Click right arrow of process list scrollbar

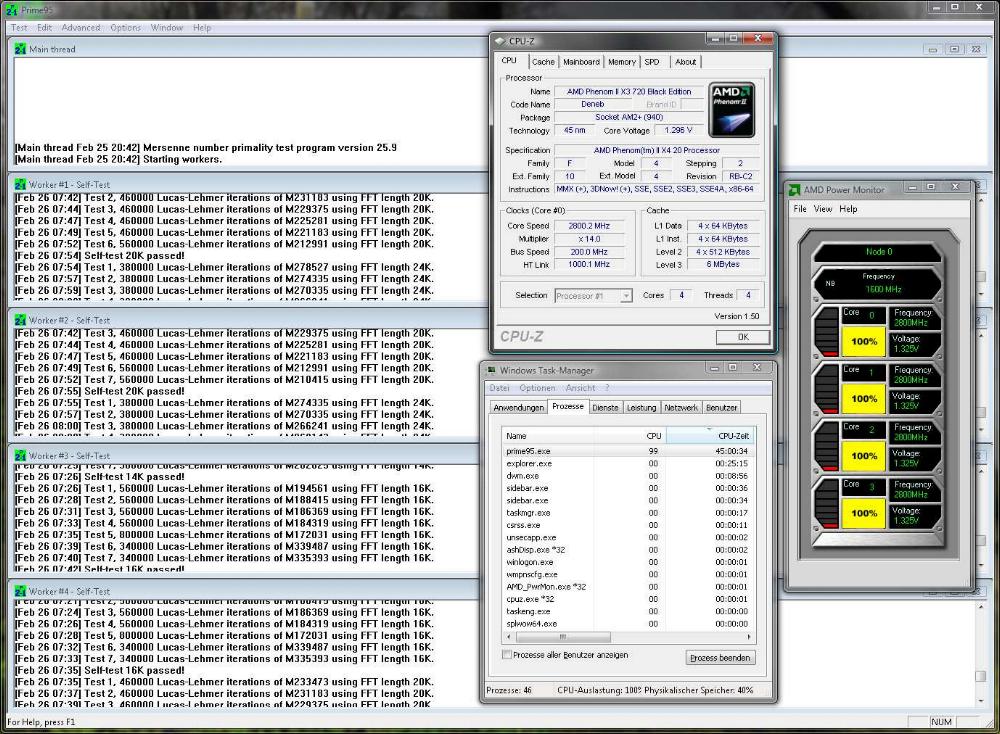(748, 636)
